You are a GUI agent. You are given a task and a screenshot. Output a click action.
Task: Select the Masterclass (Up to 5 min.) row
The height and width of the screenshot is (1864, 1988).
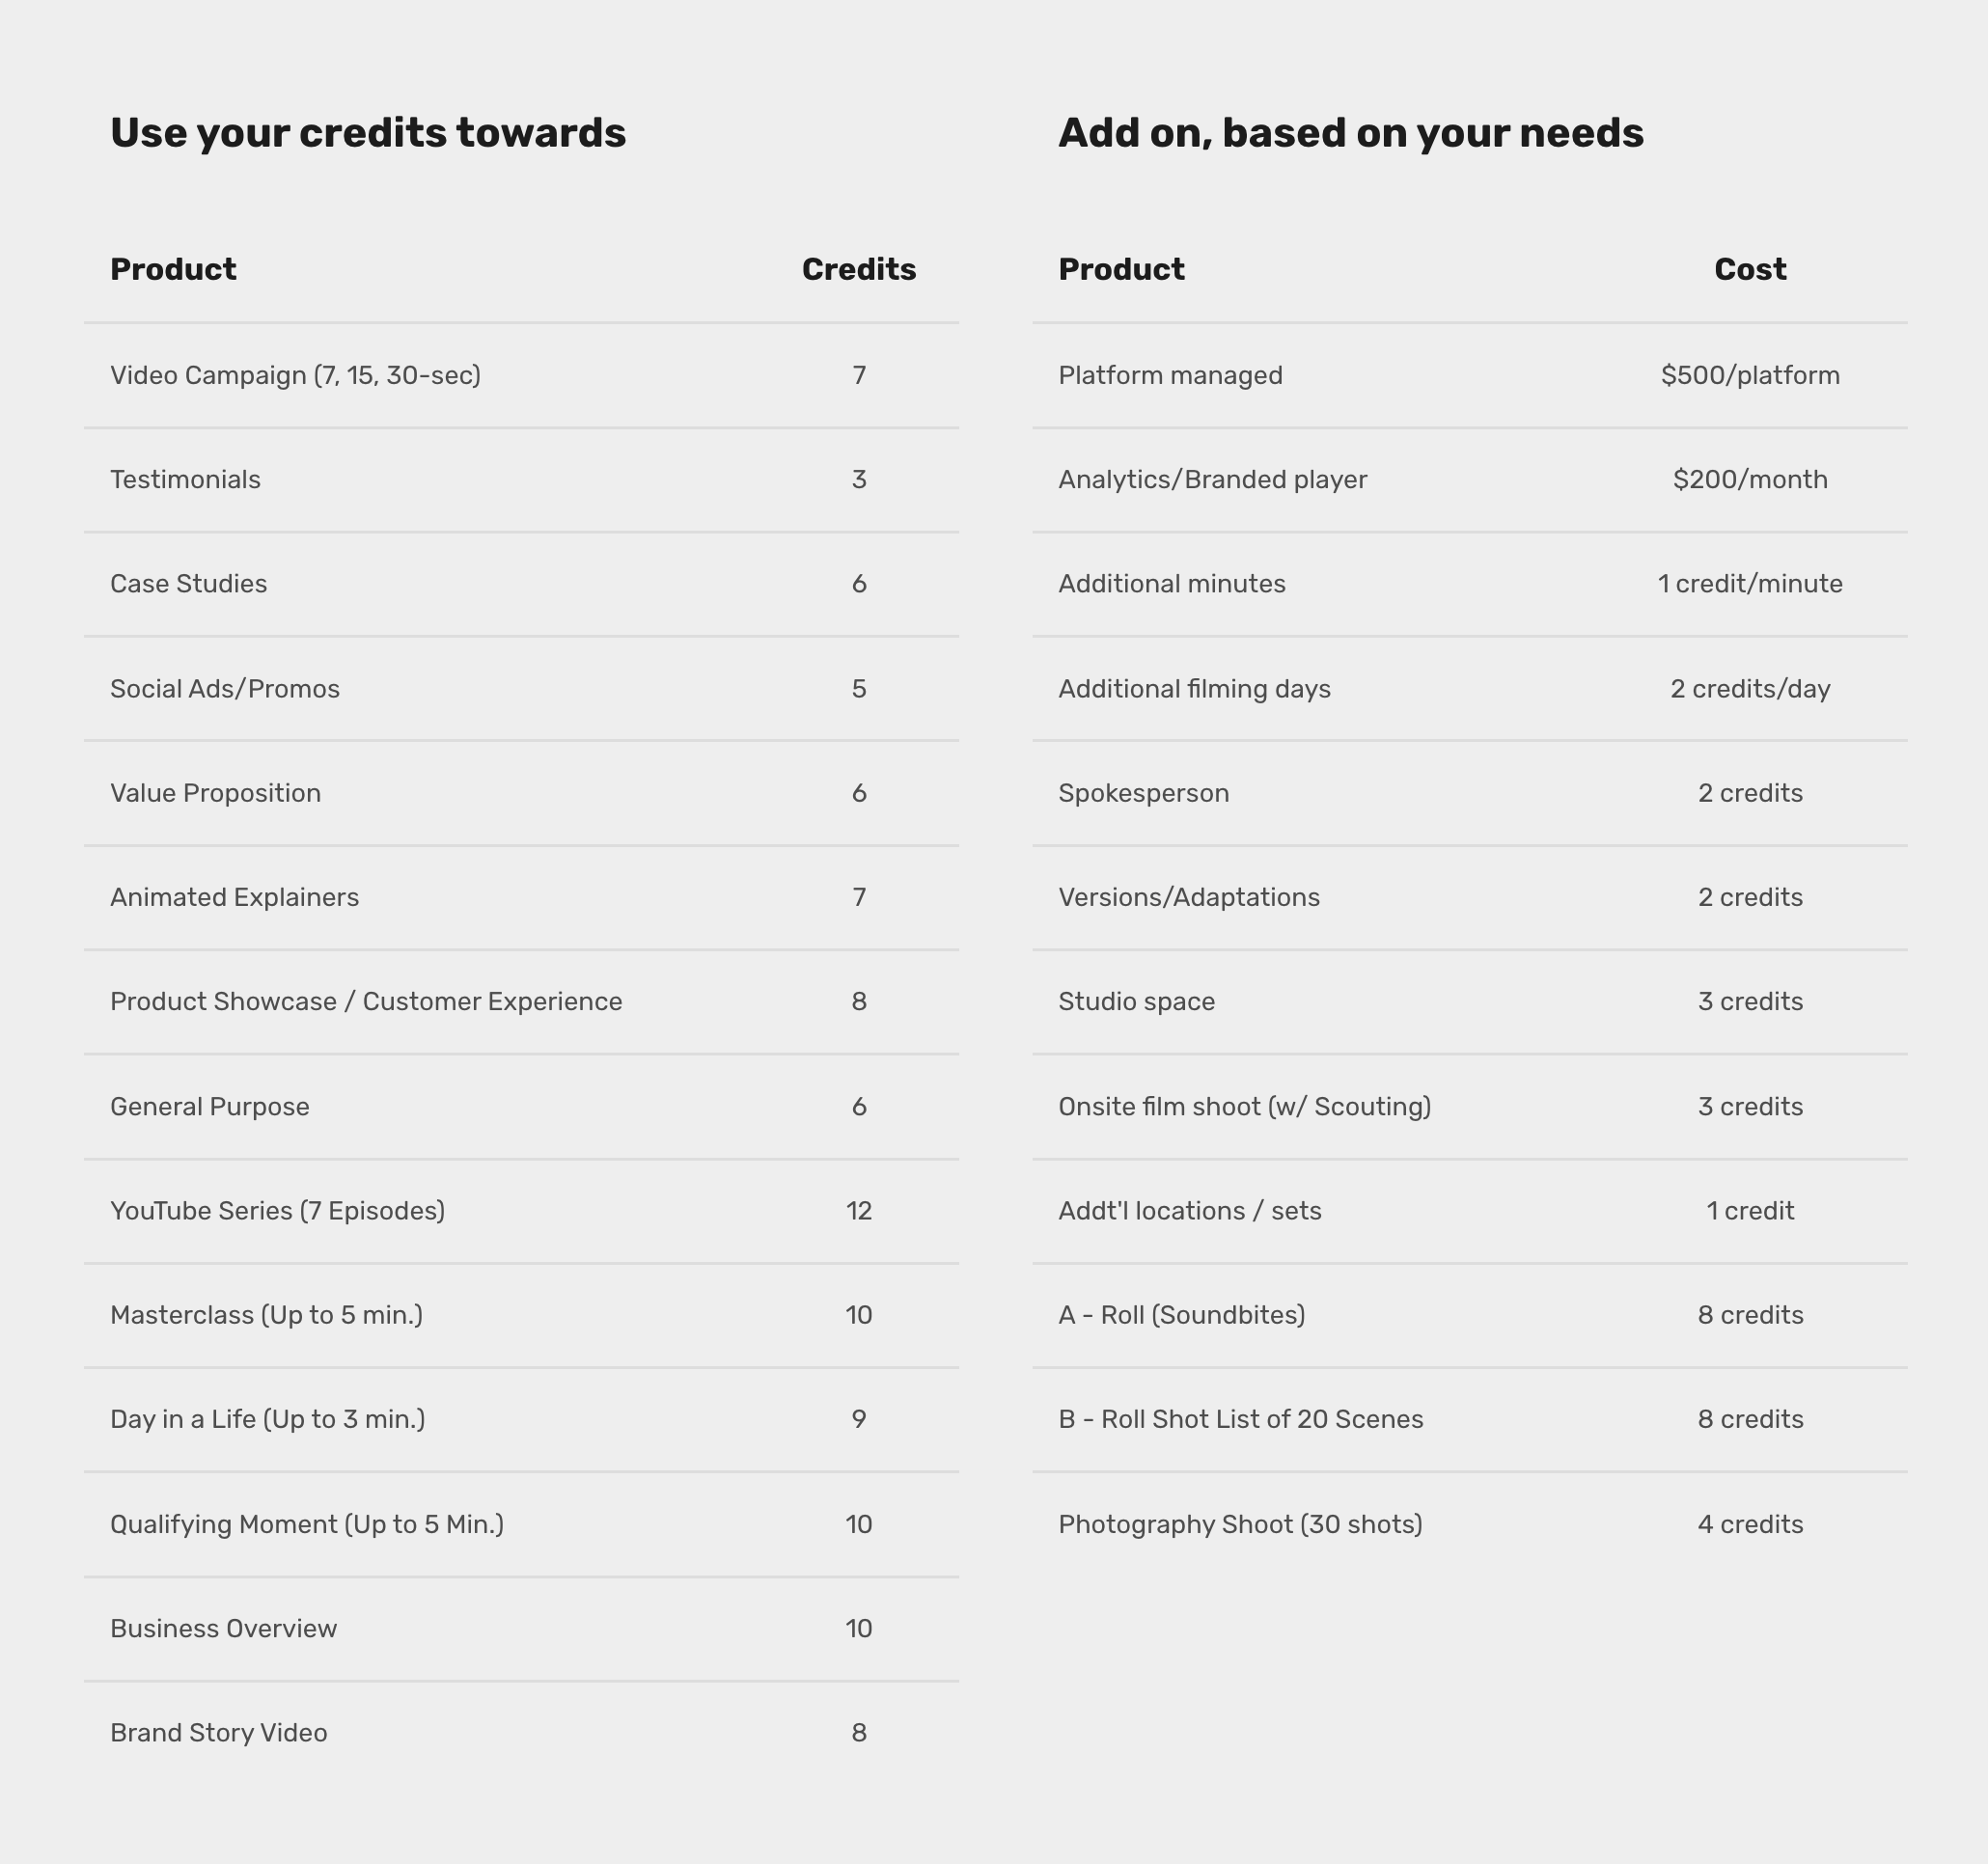pyautogui.click(x=266, y=1315)
